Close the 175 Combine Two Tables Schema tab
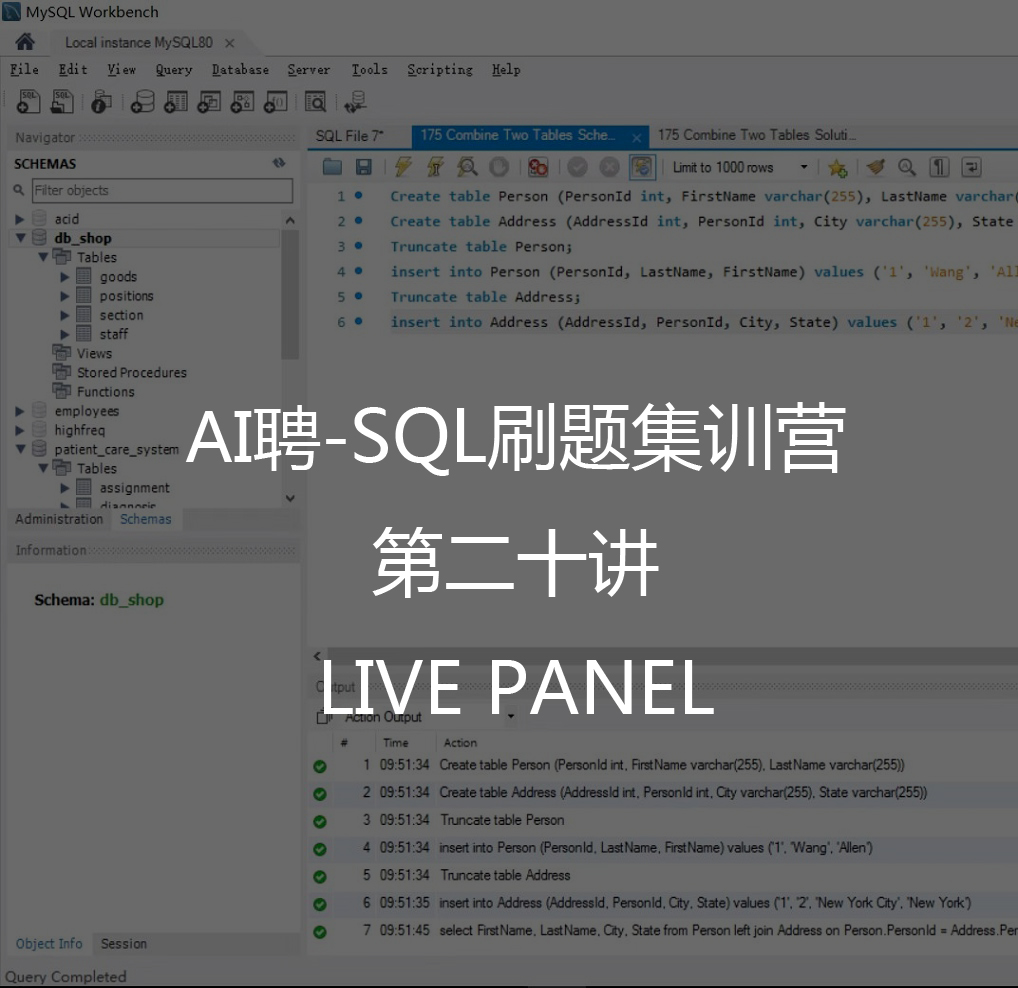 [x=637, y=138]
